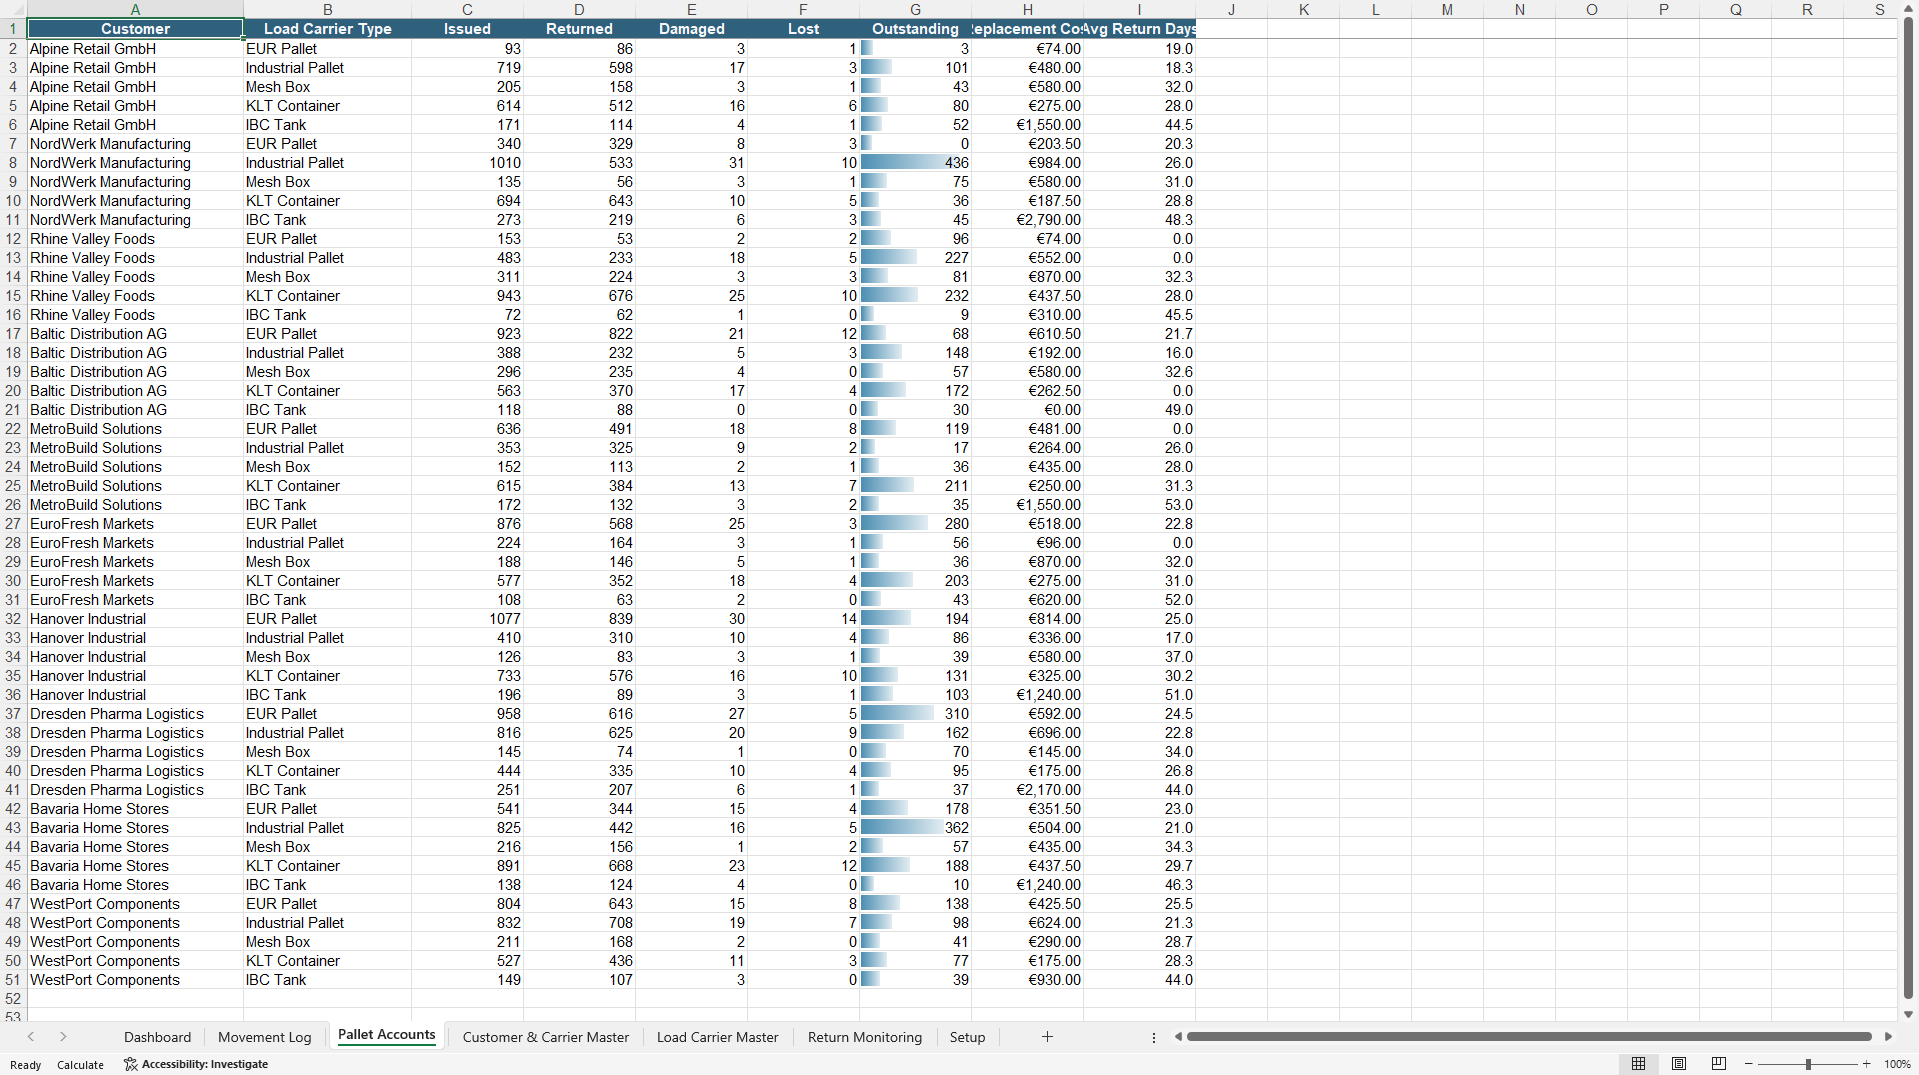This screenshot has width=1919, height=1075.
Task: Add a new sheet with plus icon
Action: point(1047,1037)
